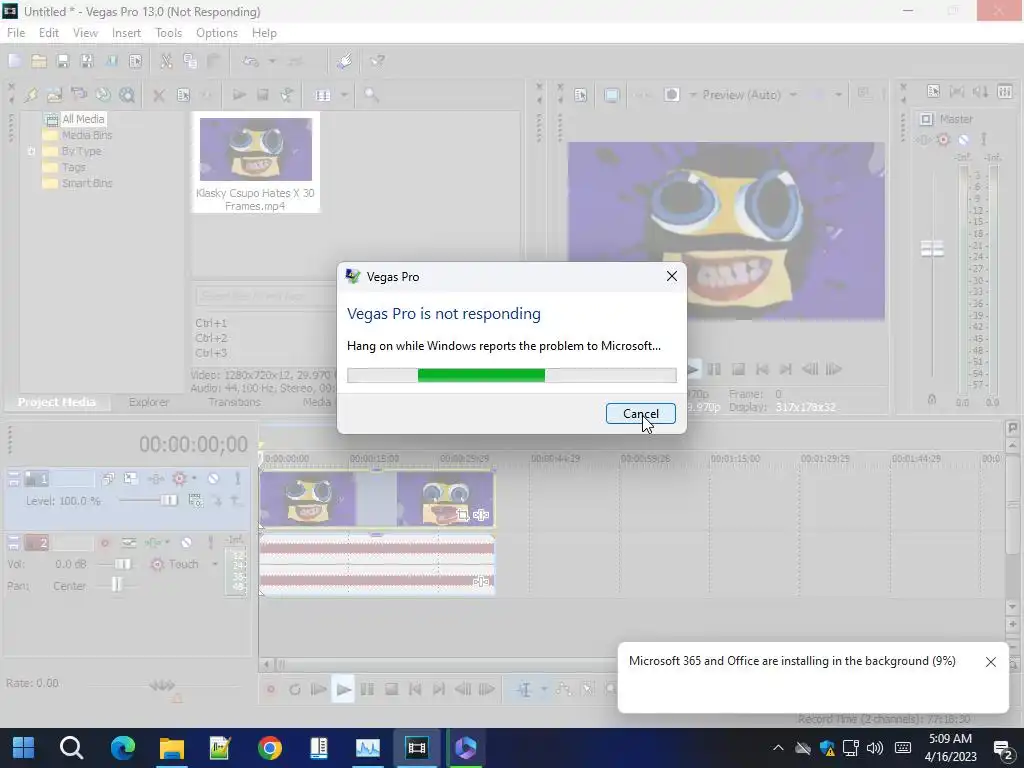Viewport: 1024px width, 768px height.
Task: Click the Preview on External Monitor icon
Action: pyautogui.click(x=611, y=95)
